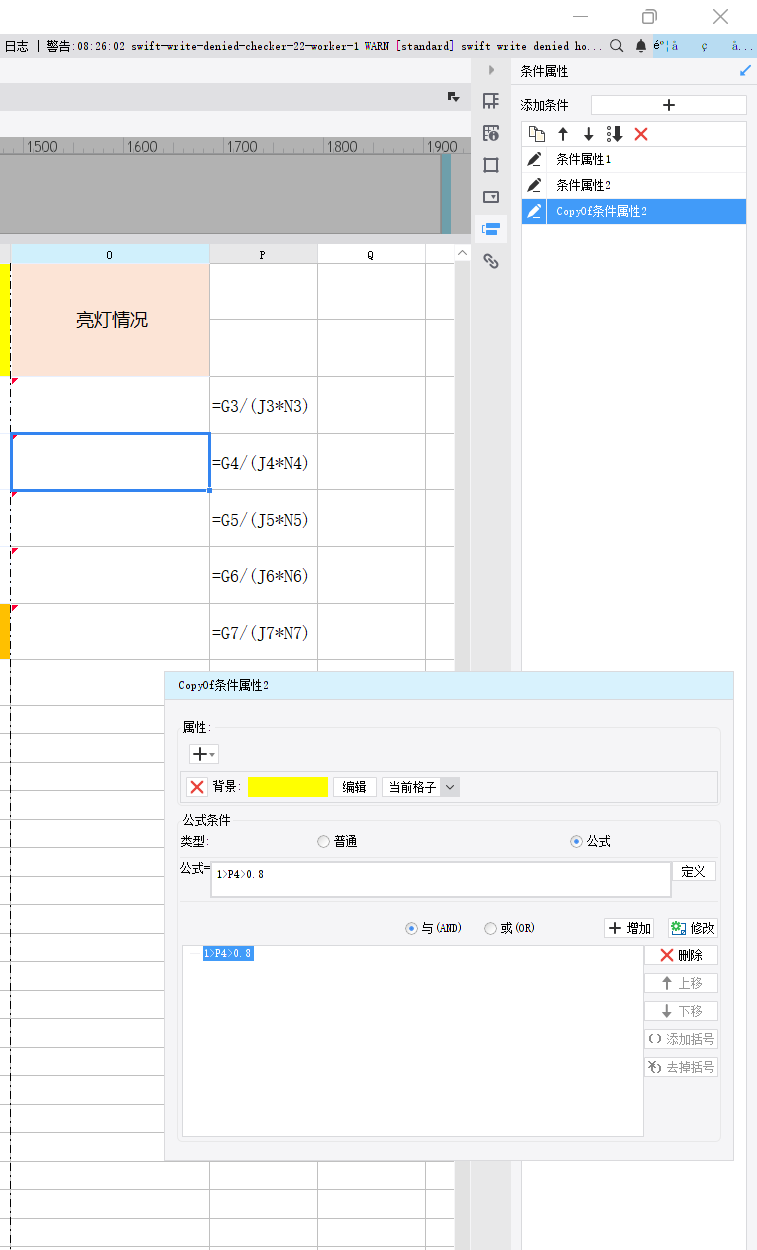
Task: Select the 亮灯情况 header cell
Action: [x=110, y=320]
